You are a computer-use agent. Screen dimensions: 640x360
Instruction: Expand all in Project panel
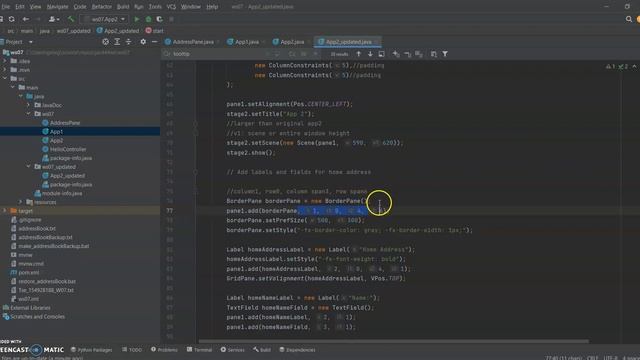pyautogui.click(x=117, y=42)
